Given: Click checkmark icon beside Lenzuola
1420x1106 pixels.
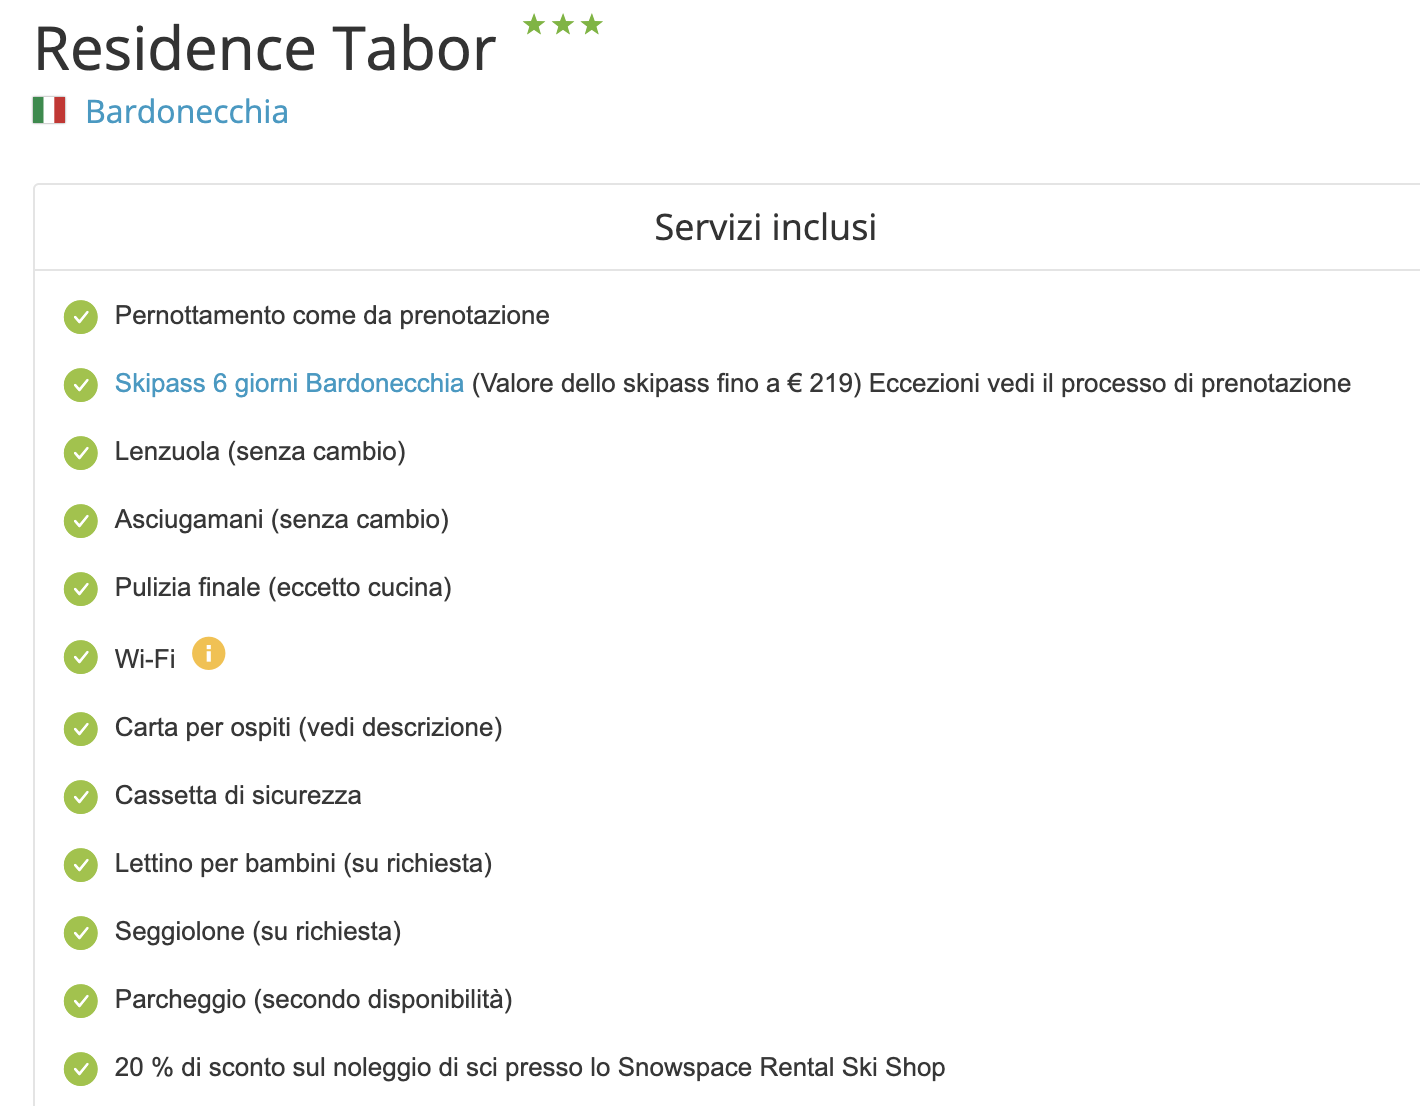Looking at the screenshot, I should [x=81, y=453].
